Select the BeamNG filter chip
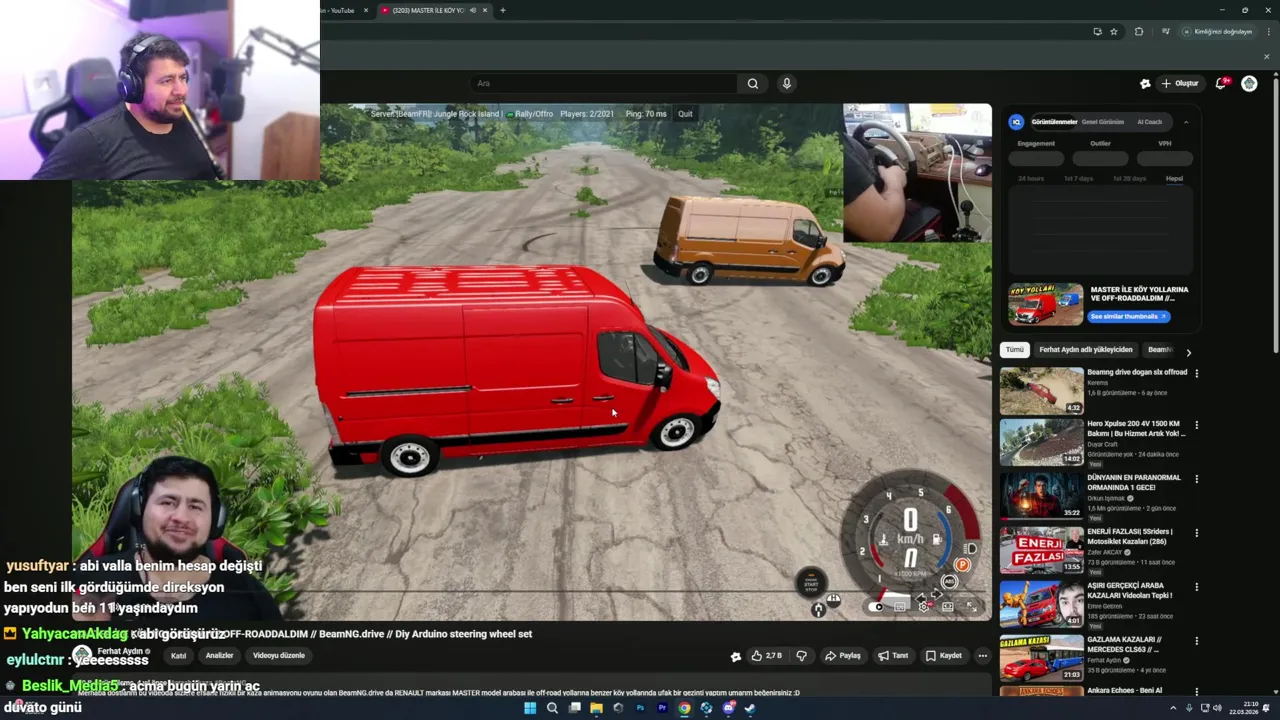Screen dimensions: 1280x720 tap(1160, 350)
